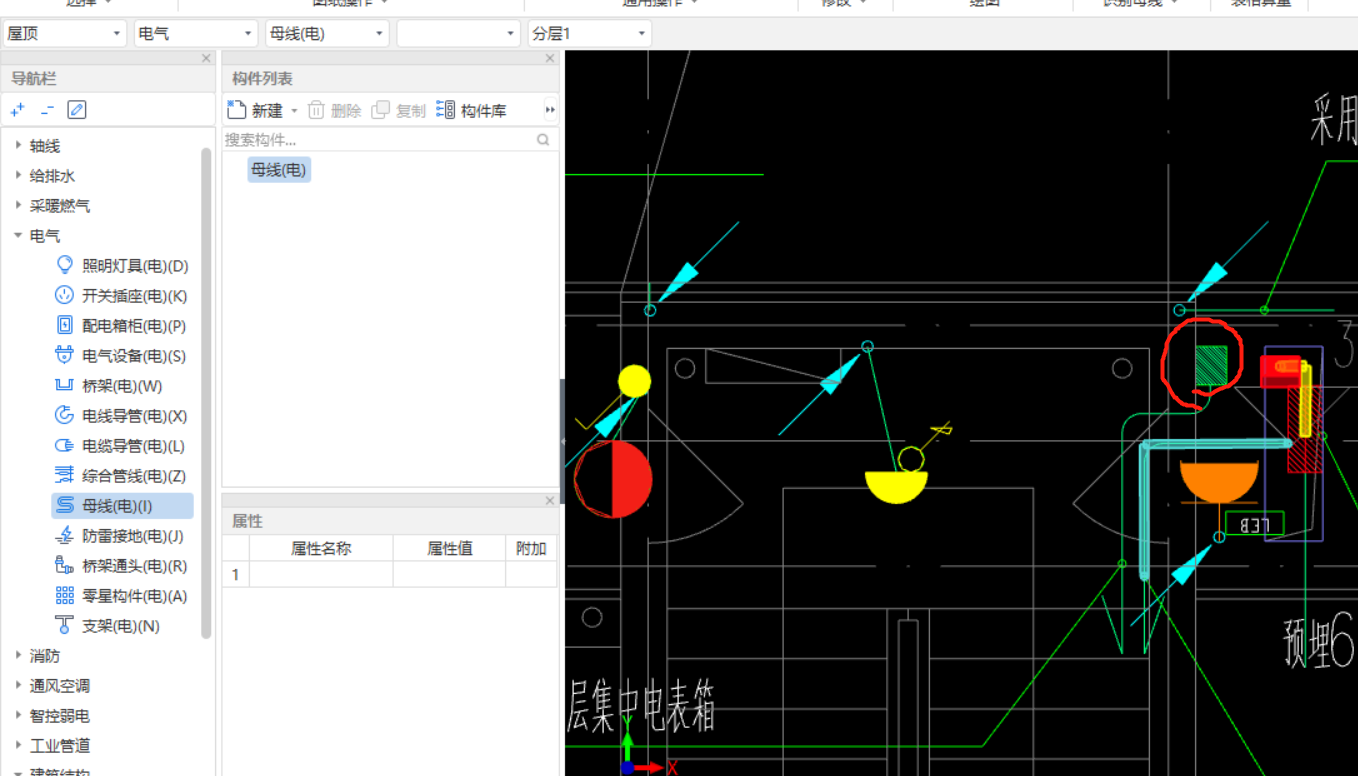This screenshot has width=1358, height=776.
Task: Select 支架(电)(N) bracket item
Action: (109, 626)
